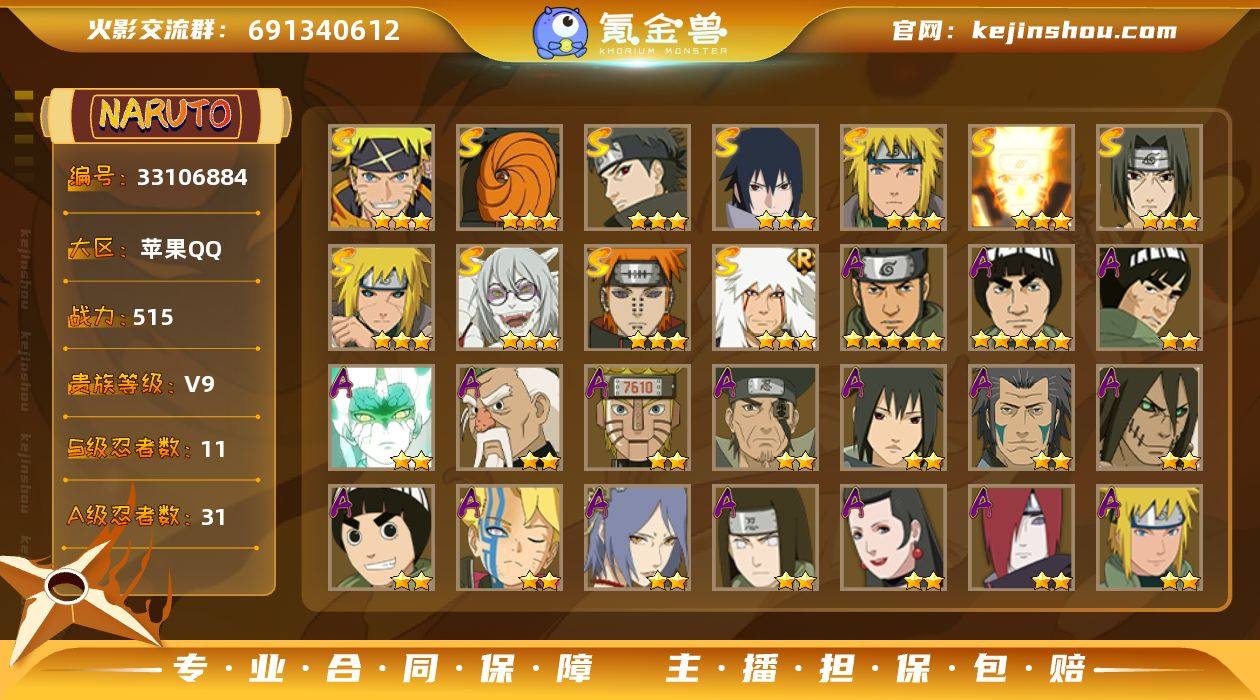This screenshot has height=700, width=1260.
Task: Select the orange spiral mask Tobi ninja card
Action: (x=510, y=178)
